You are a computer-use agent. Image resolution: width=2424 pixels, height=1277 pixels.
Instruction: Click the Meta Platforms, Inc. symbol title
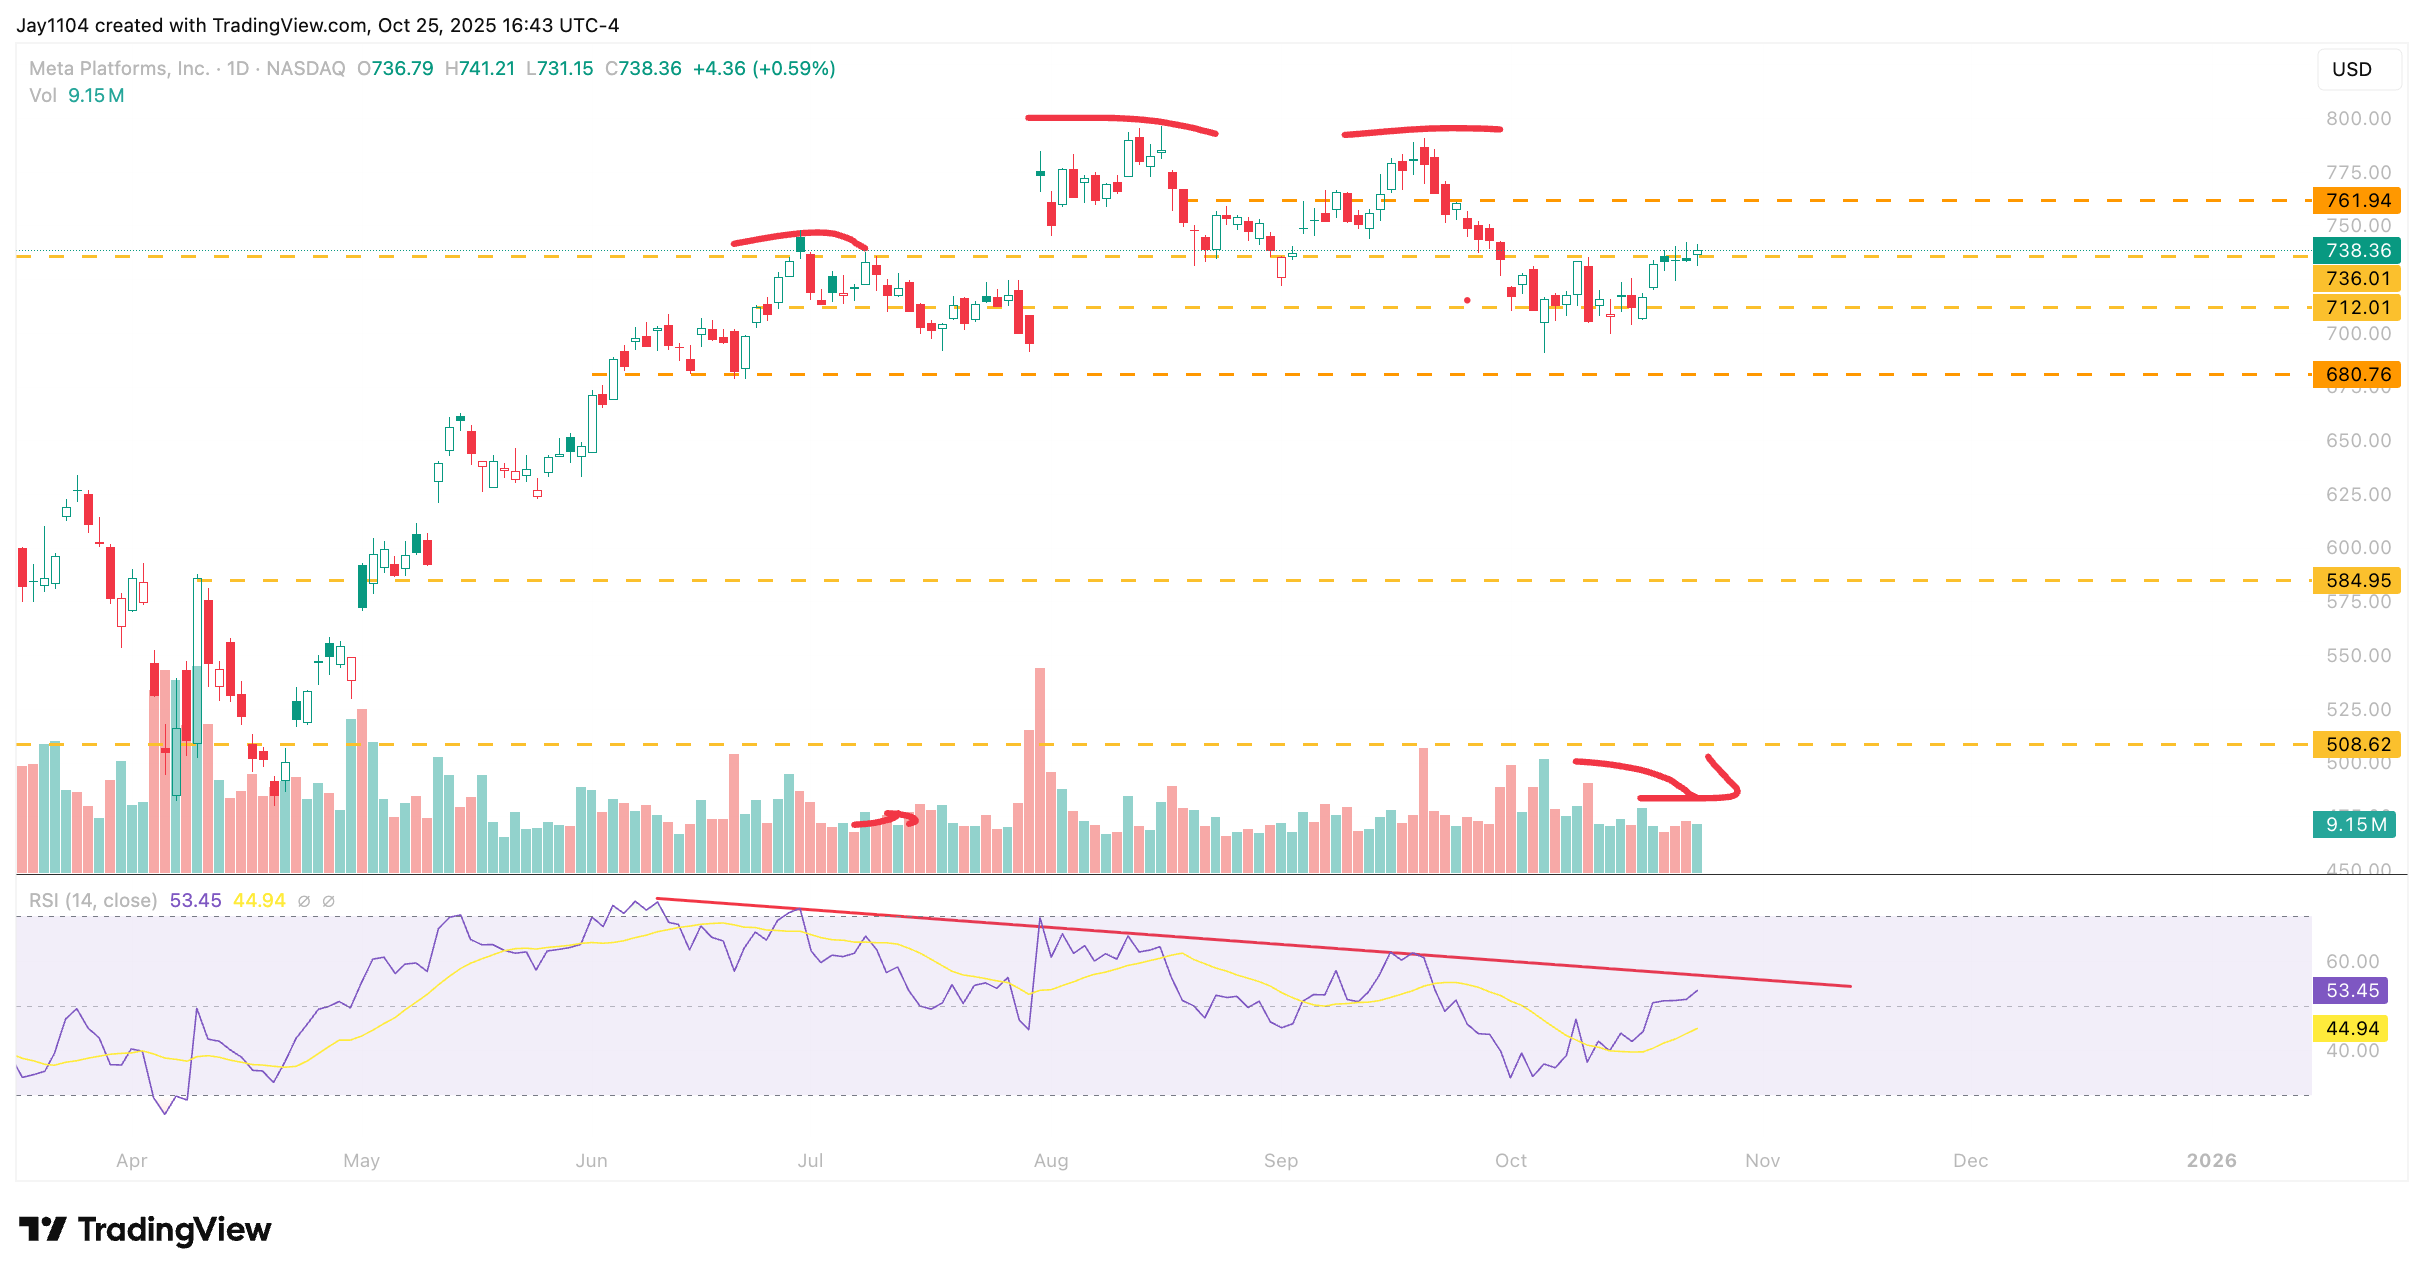[119, 68]
